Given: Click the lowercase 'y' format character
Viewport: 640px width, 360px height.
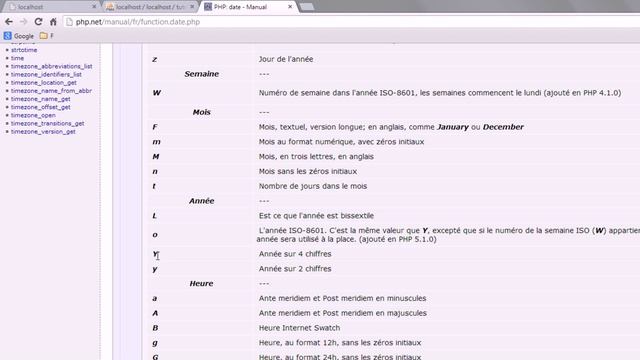Looking at the screenshot, I should (x=155, y=269).
